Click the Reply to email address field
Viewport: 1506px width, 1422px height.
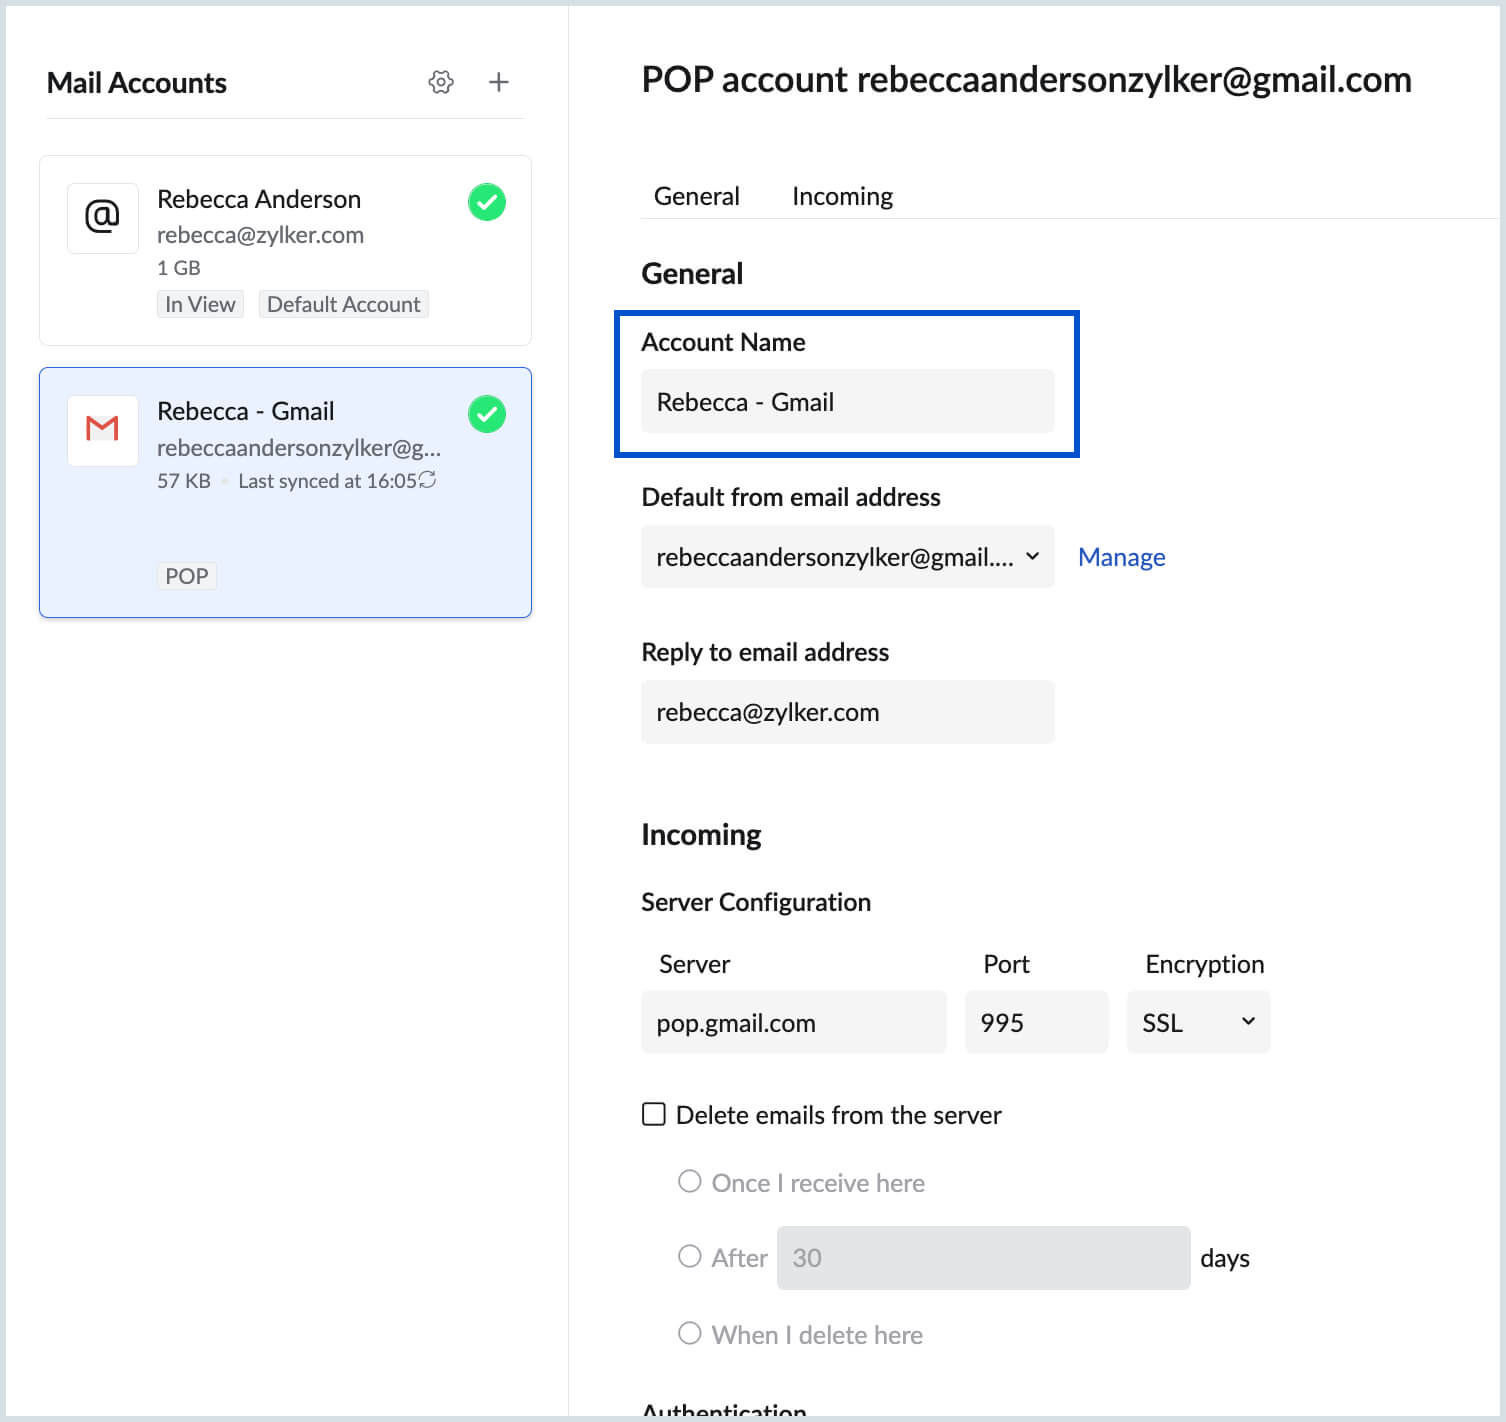coord(847,712)
